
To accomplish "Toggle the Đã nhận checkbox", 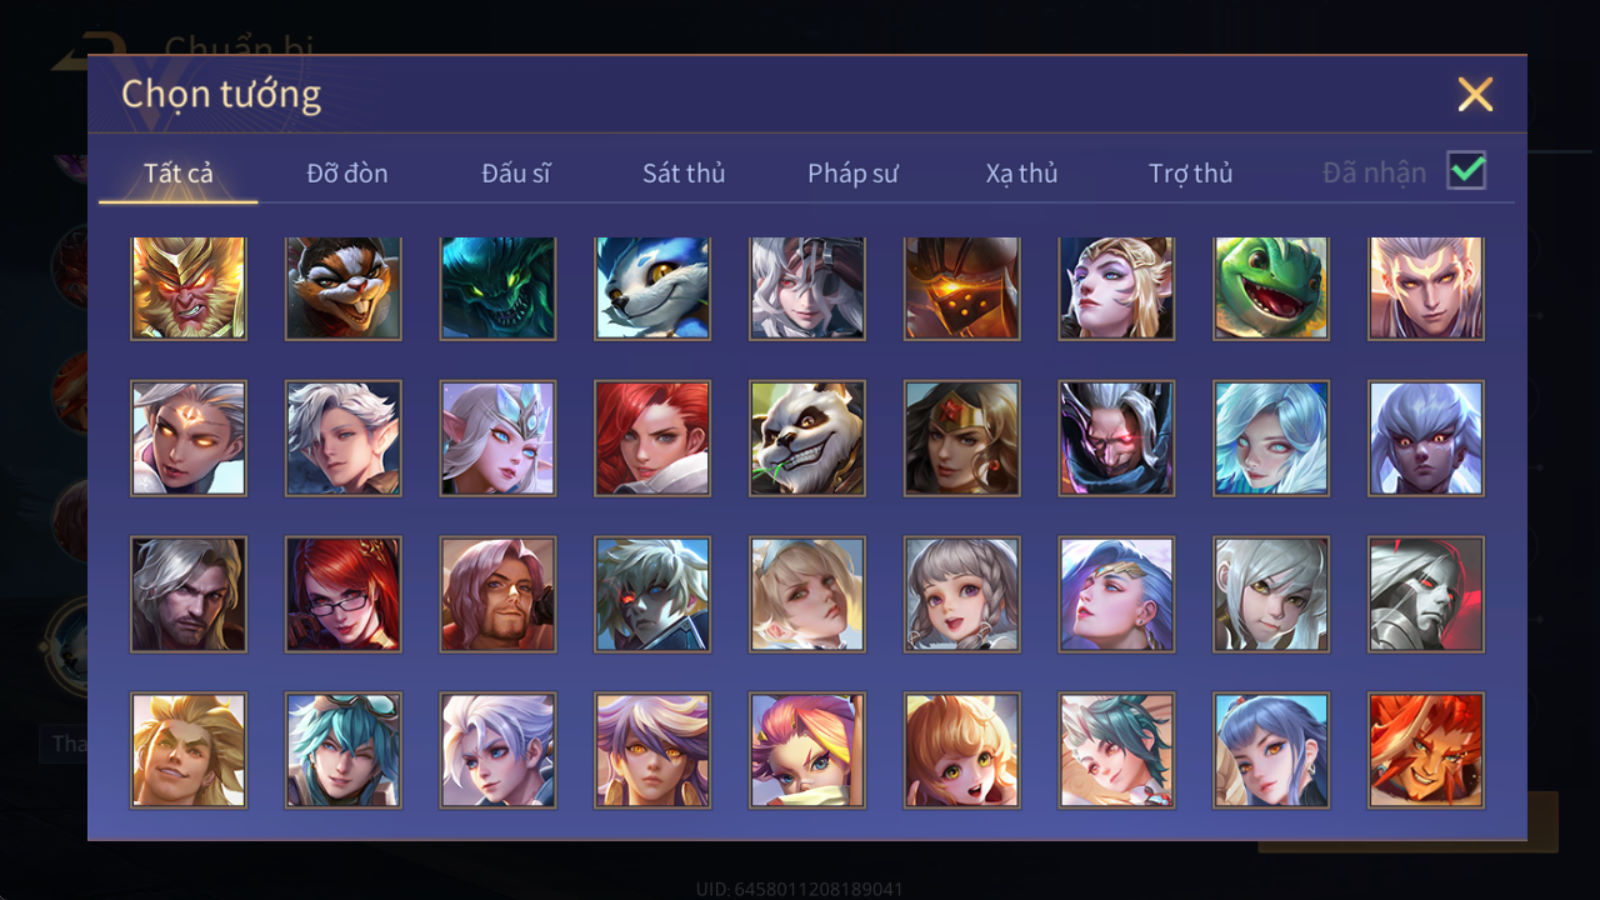I will 1466,171.
